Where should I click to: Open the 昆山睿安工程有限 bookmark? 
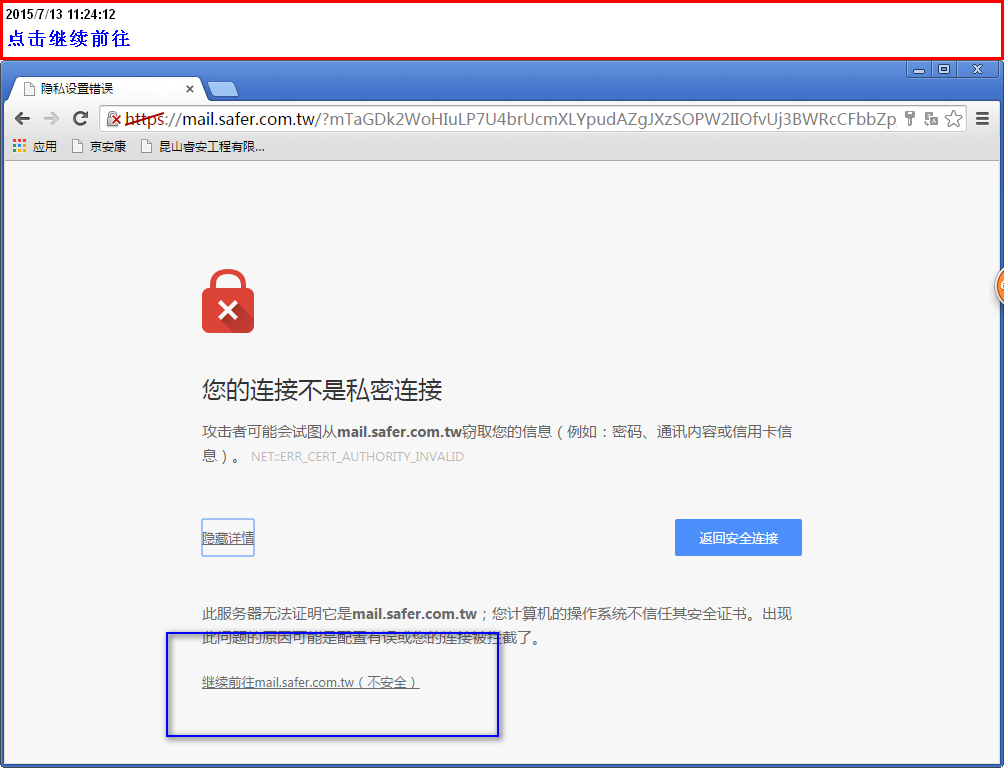[202, 147]
